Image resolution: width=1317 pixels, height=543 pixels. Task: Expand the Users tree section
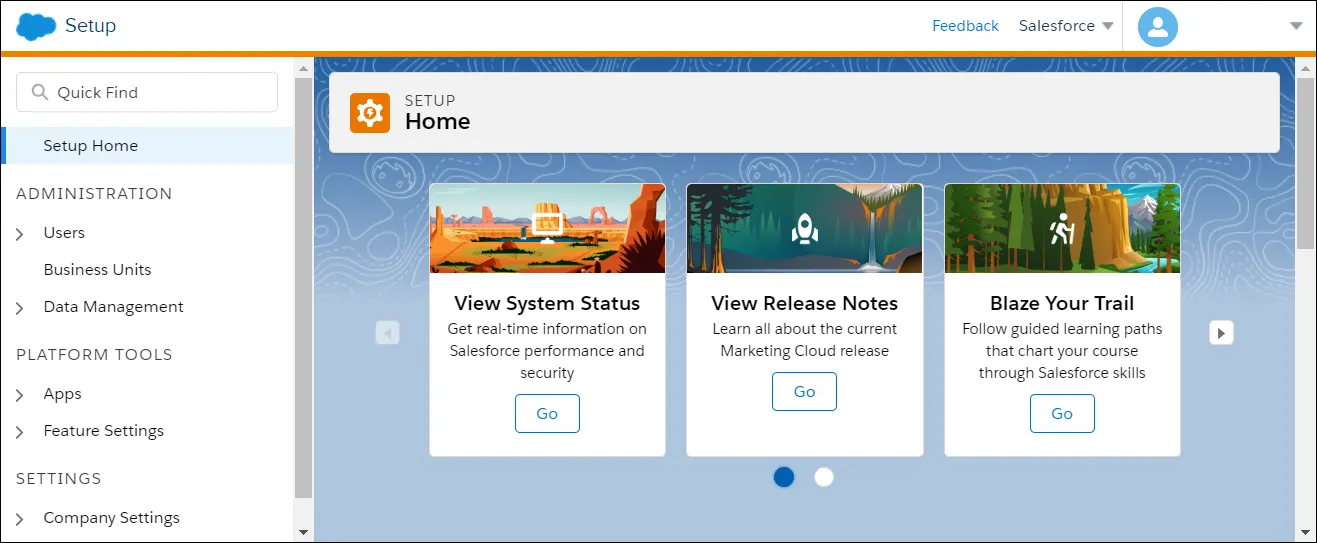20,234
